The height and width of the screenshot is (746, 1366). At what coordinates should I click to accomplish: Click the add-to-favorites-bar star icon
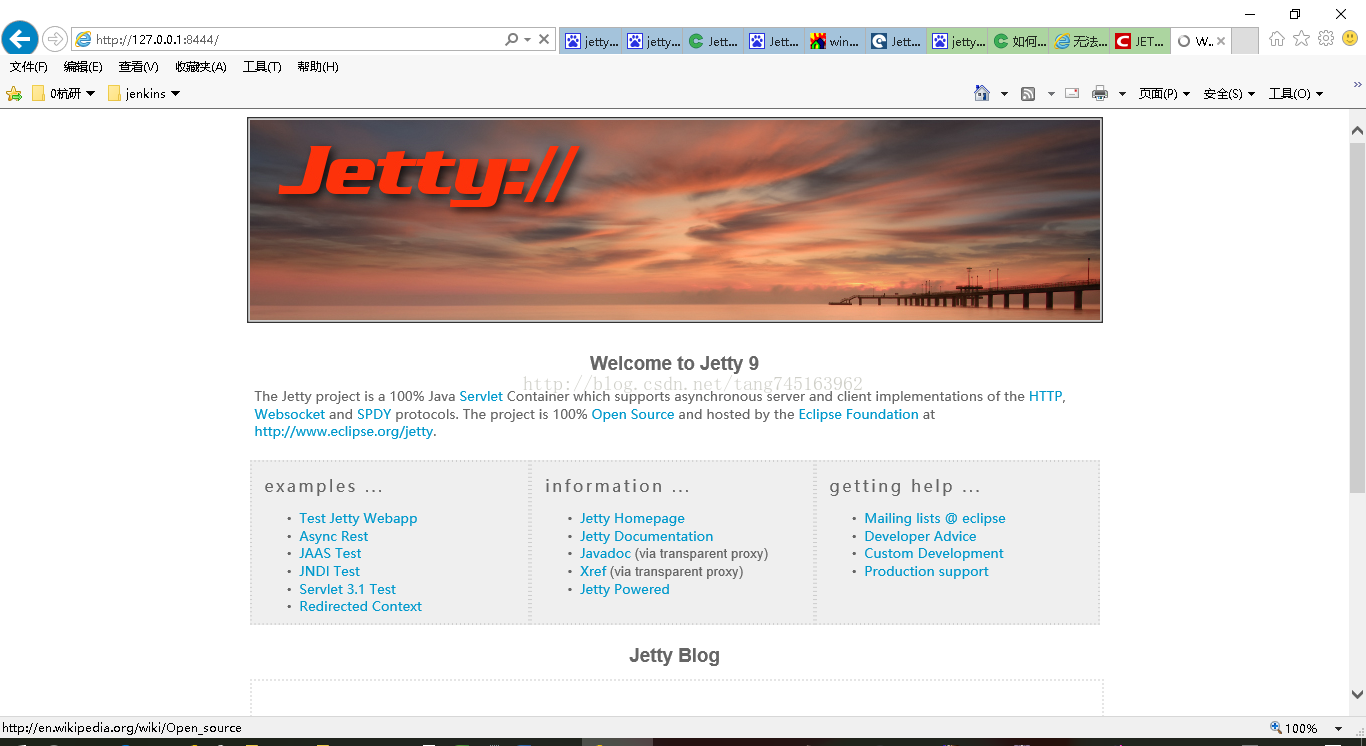(x=14, y=93)
